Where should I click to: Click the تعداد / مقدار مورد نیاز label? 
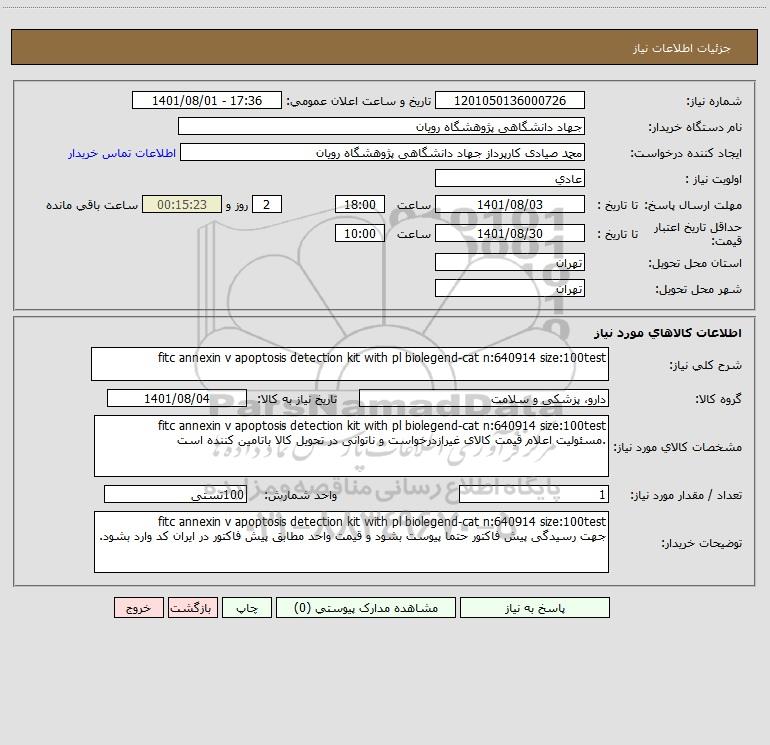686,495
